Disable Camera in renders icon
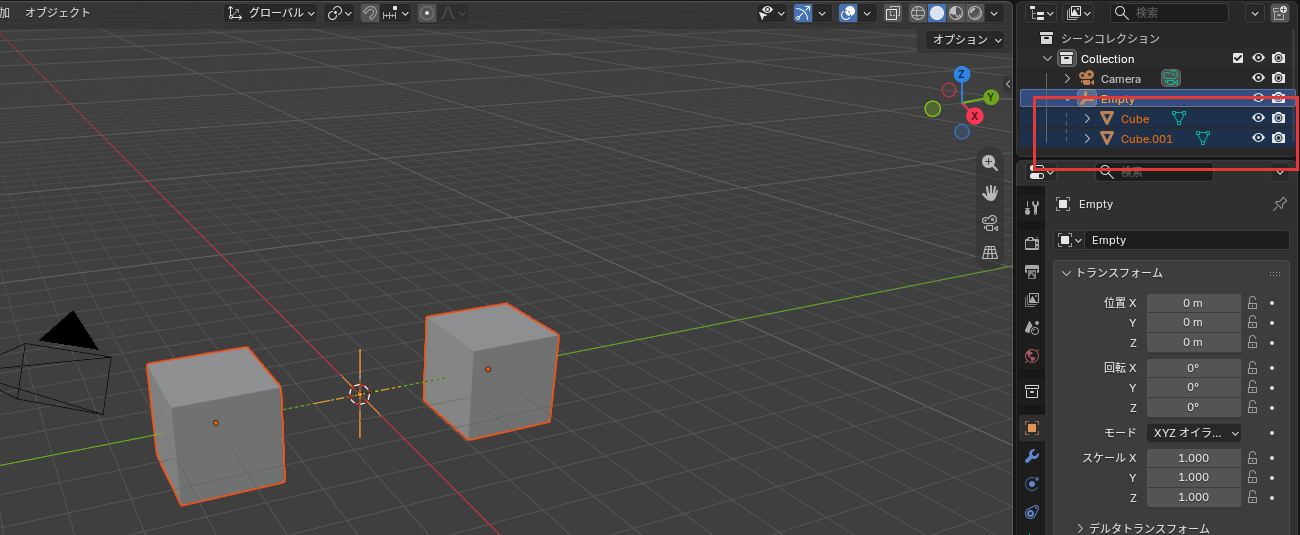 (1278, 78)
